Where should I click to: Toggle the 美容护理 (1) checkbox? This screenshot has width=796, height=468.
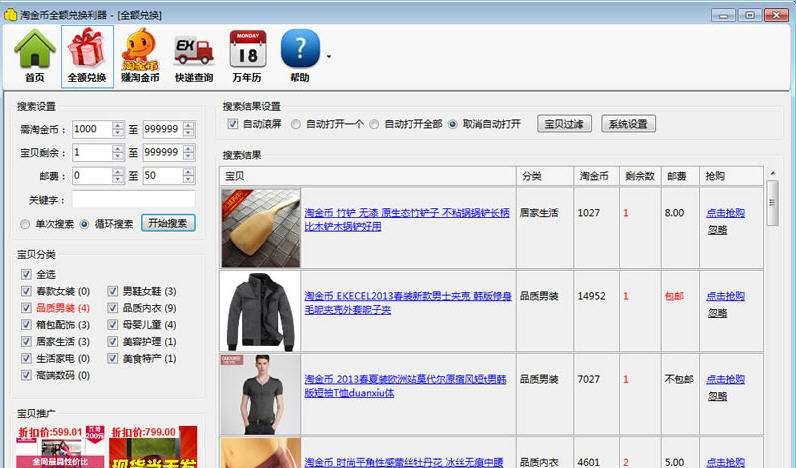[112, 342]
